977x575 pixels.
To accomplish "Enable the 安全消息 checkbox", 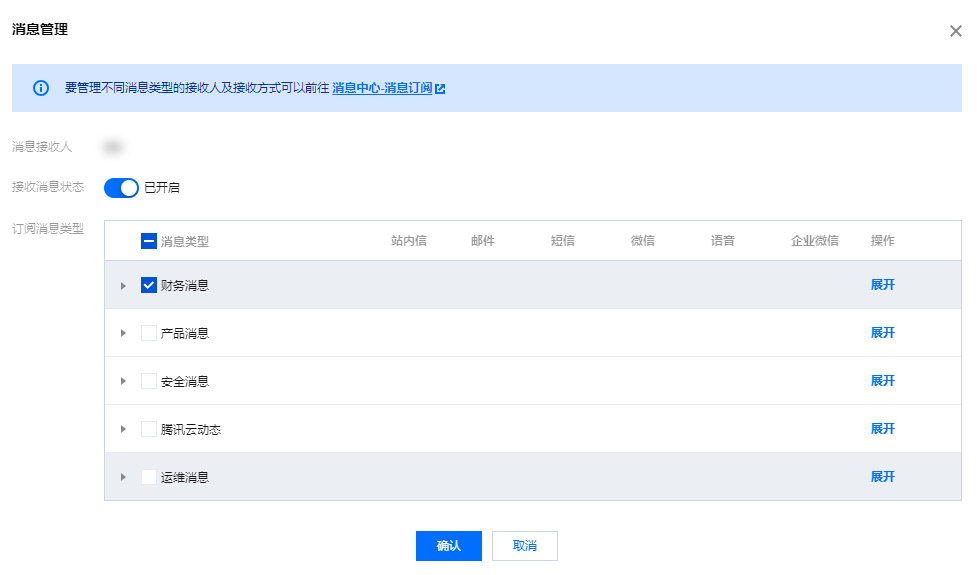I will click(x=149, y=381).
